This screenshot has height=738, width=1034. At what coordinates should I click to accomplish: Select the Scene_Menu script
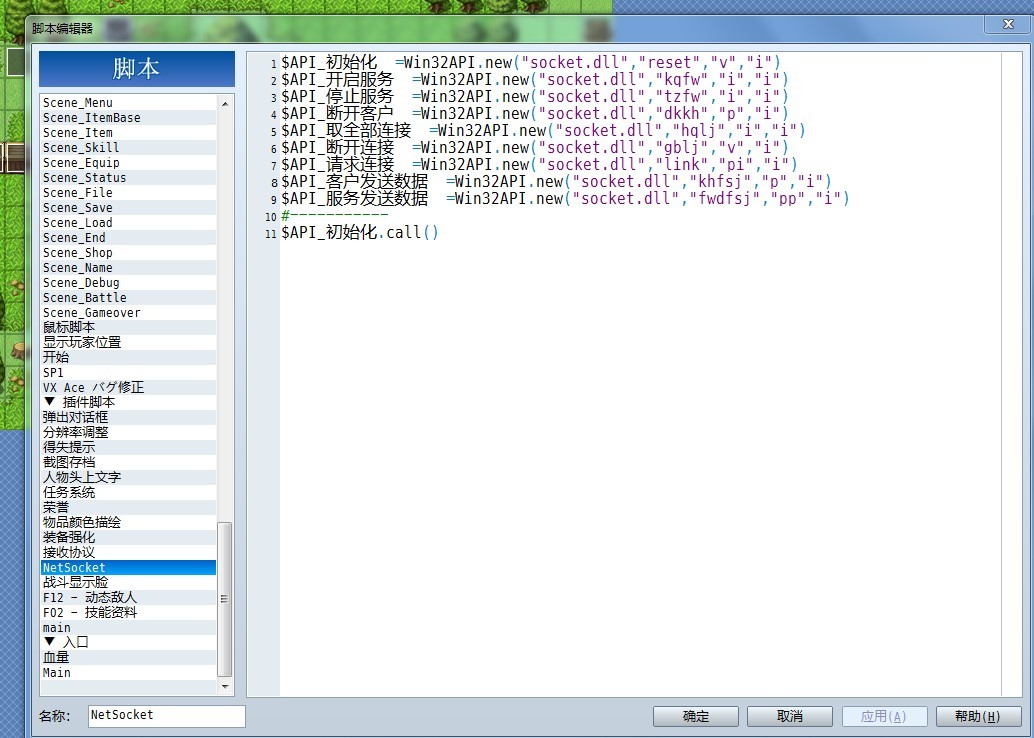tap(129, 103)
